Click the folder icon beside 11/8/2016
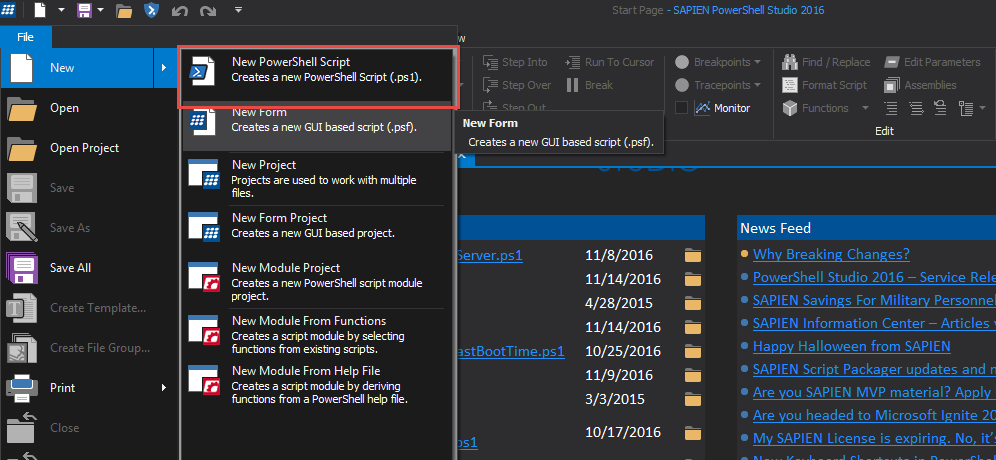Screen dimensions: 996x460 point(693,256)
